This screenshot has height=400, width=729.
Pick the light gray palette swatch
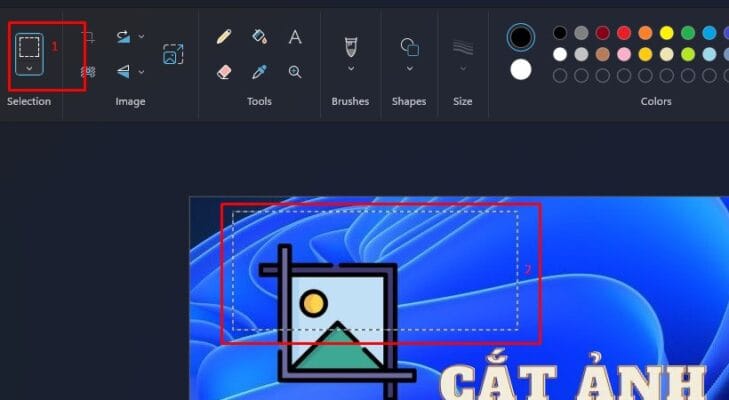click(x=581, y=54)
